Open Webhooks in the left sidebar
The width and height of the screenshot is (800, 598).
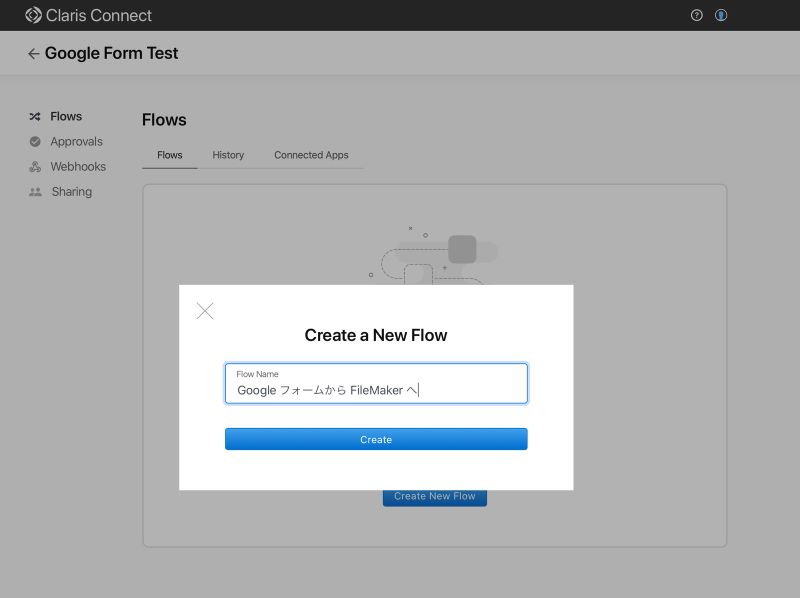[x=78, y=166]
